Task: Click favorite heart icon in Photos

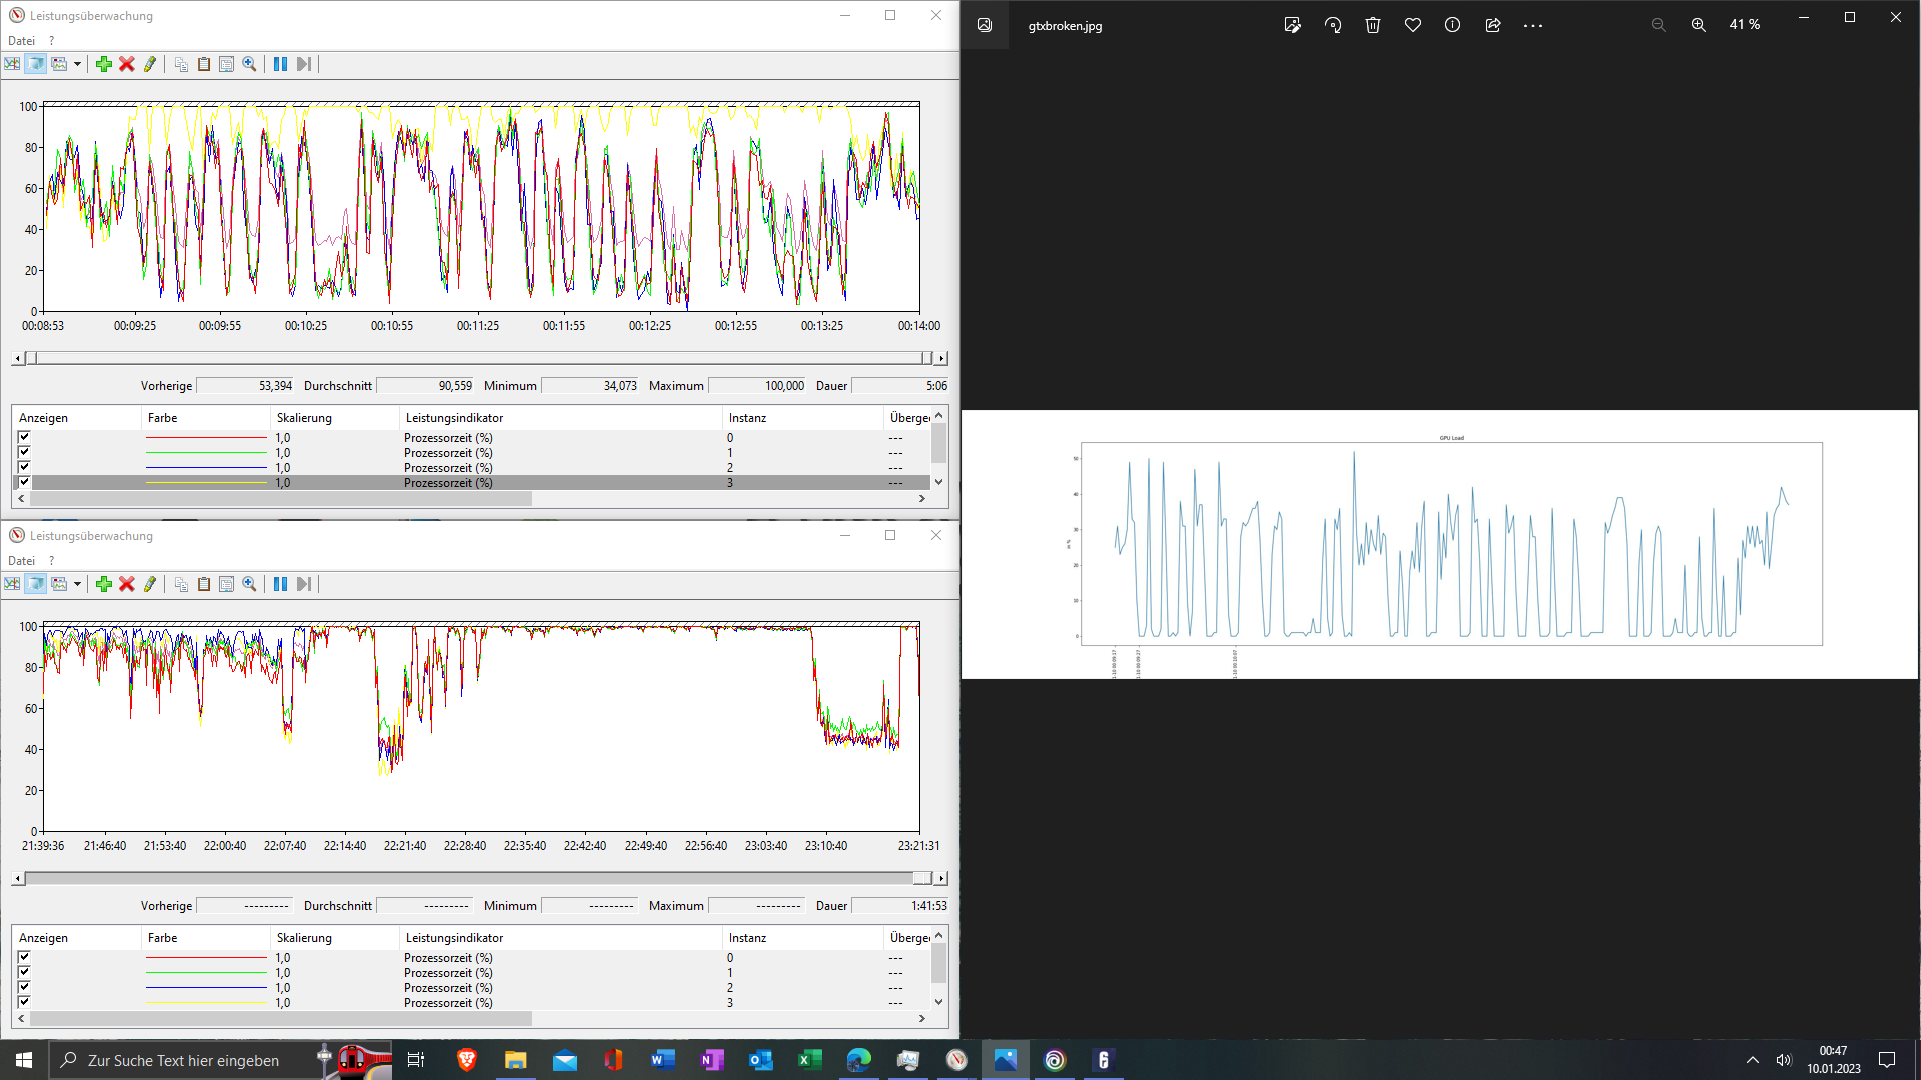Action: (x=1413, y=25)
